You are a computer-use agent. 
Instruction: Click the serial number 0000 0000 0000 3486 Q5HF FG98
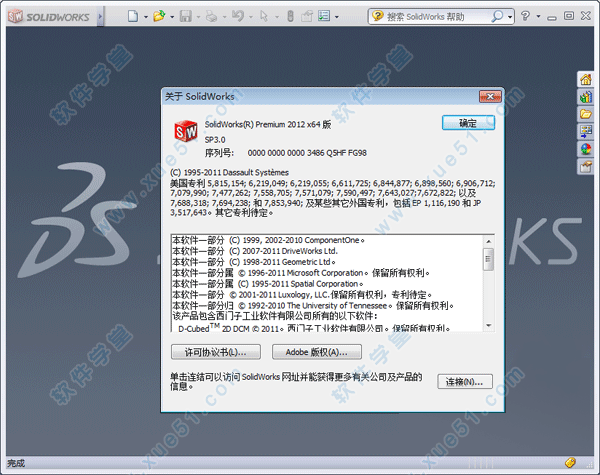tap(307, 153)
